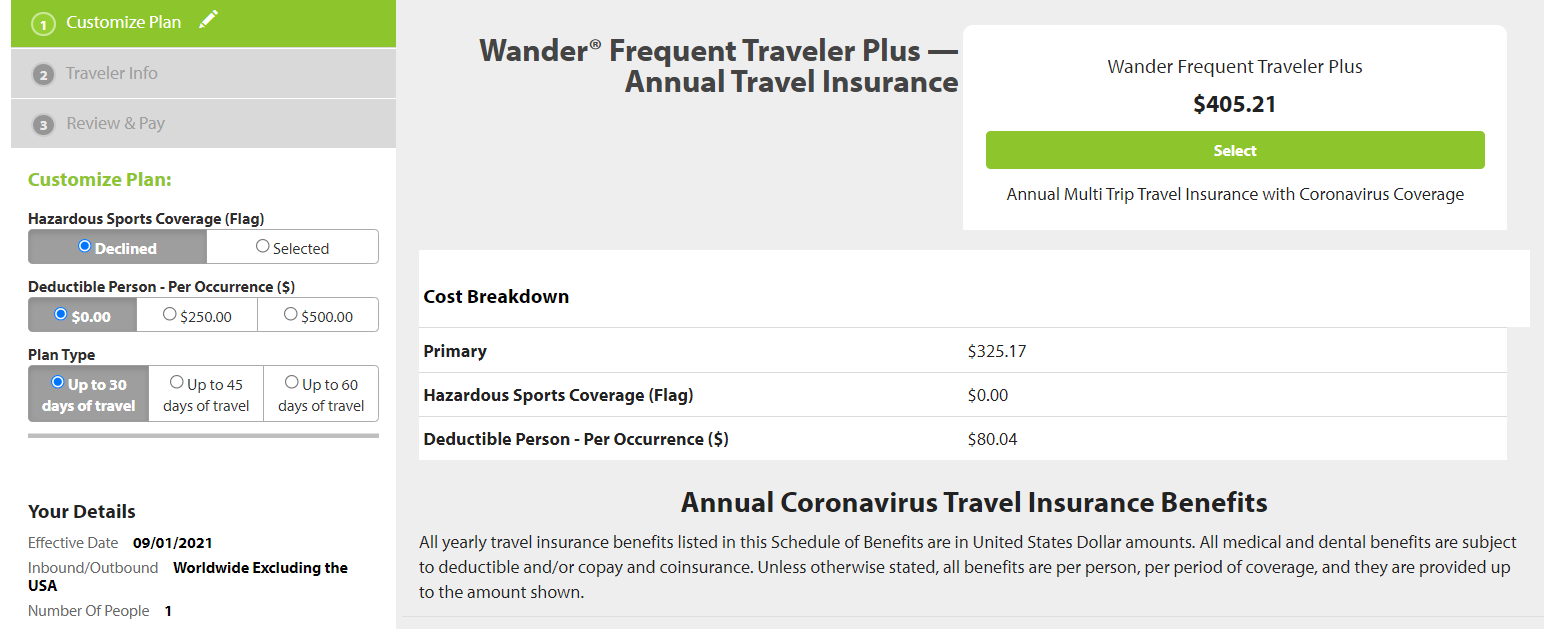Click the Effective Date value 09/01/2021

click(172, 543)
